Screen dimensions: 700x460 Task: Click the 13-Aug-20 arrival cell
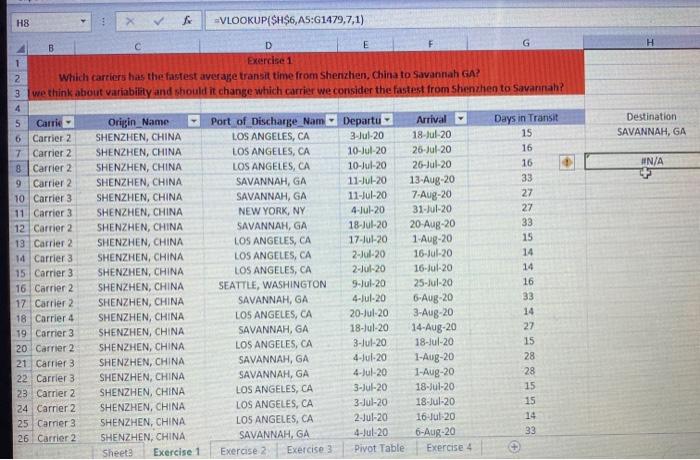click(432, 180)
